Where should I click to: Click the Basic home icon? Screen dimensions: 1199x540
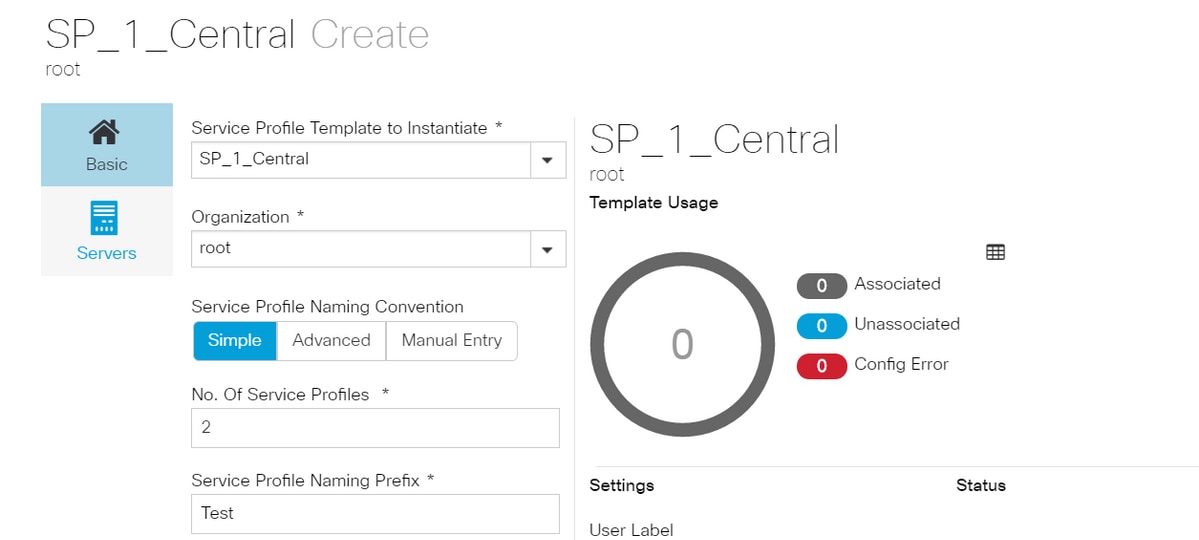click(x=106, y=132)
